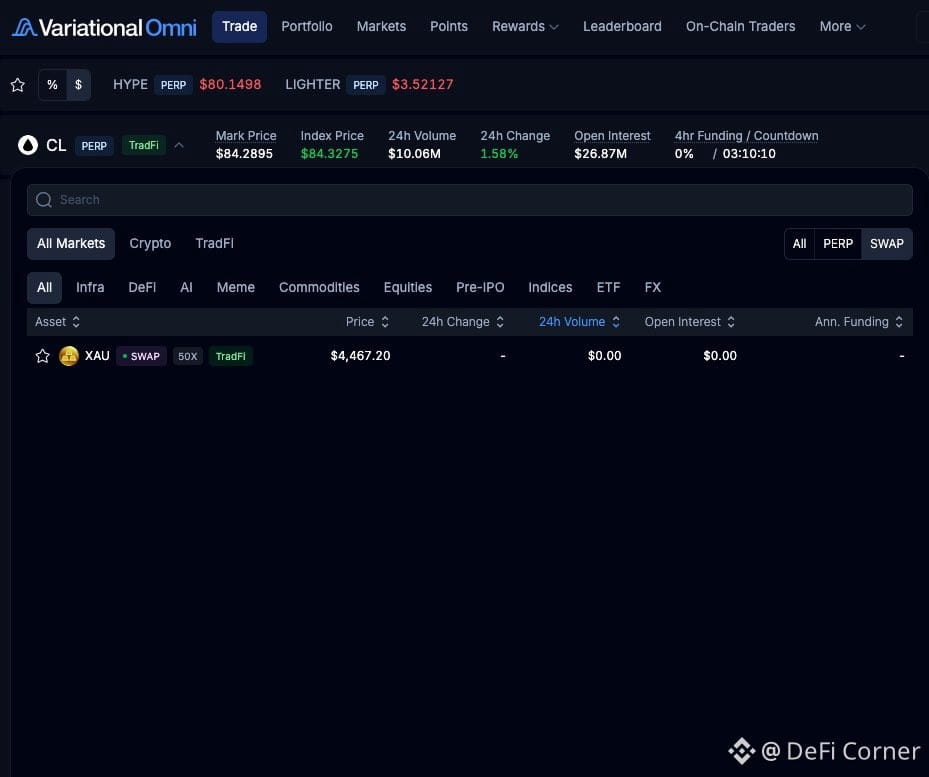Select the TradFi market tab
The width and height of the screenshot is (929, 777).
coord(214,244)
